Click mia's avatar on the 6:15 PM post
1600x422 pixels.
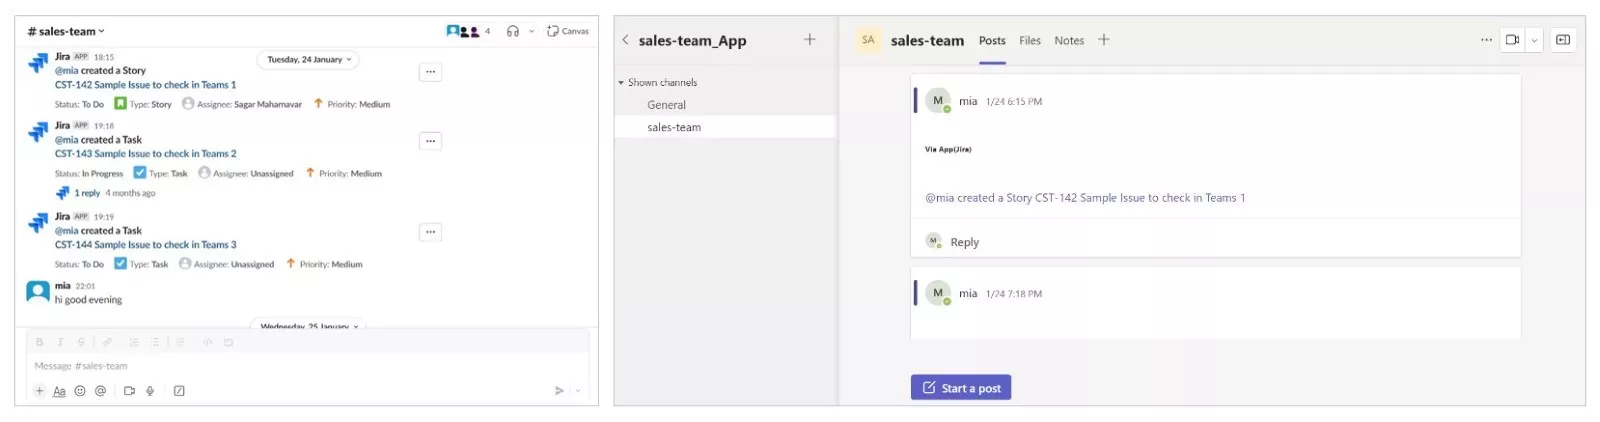(x=938, y=101)
